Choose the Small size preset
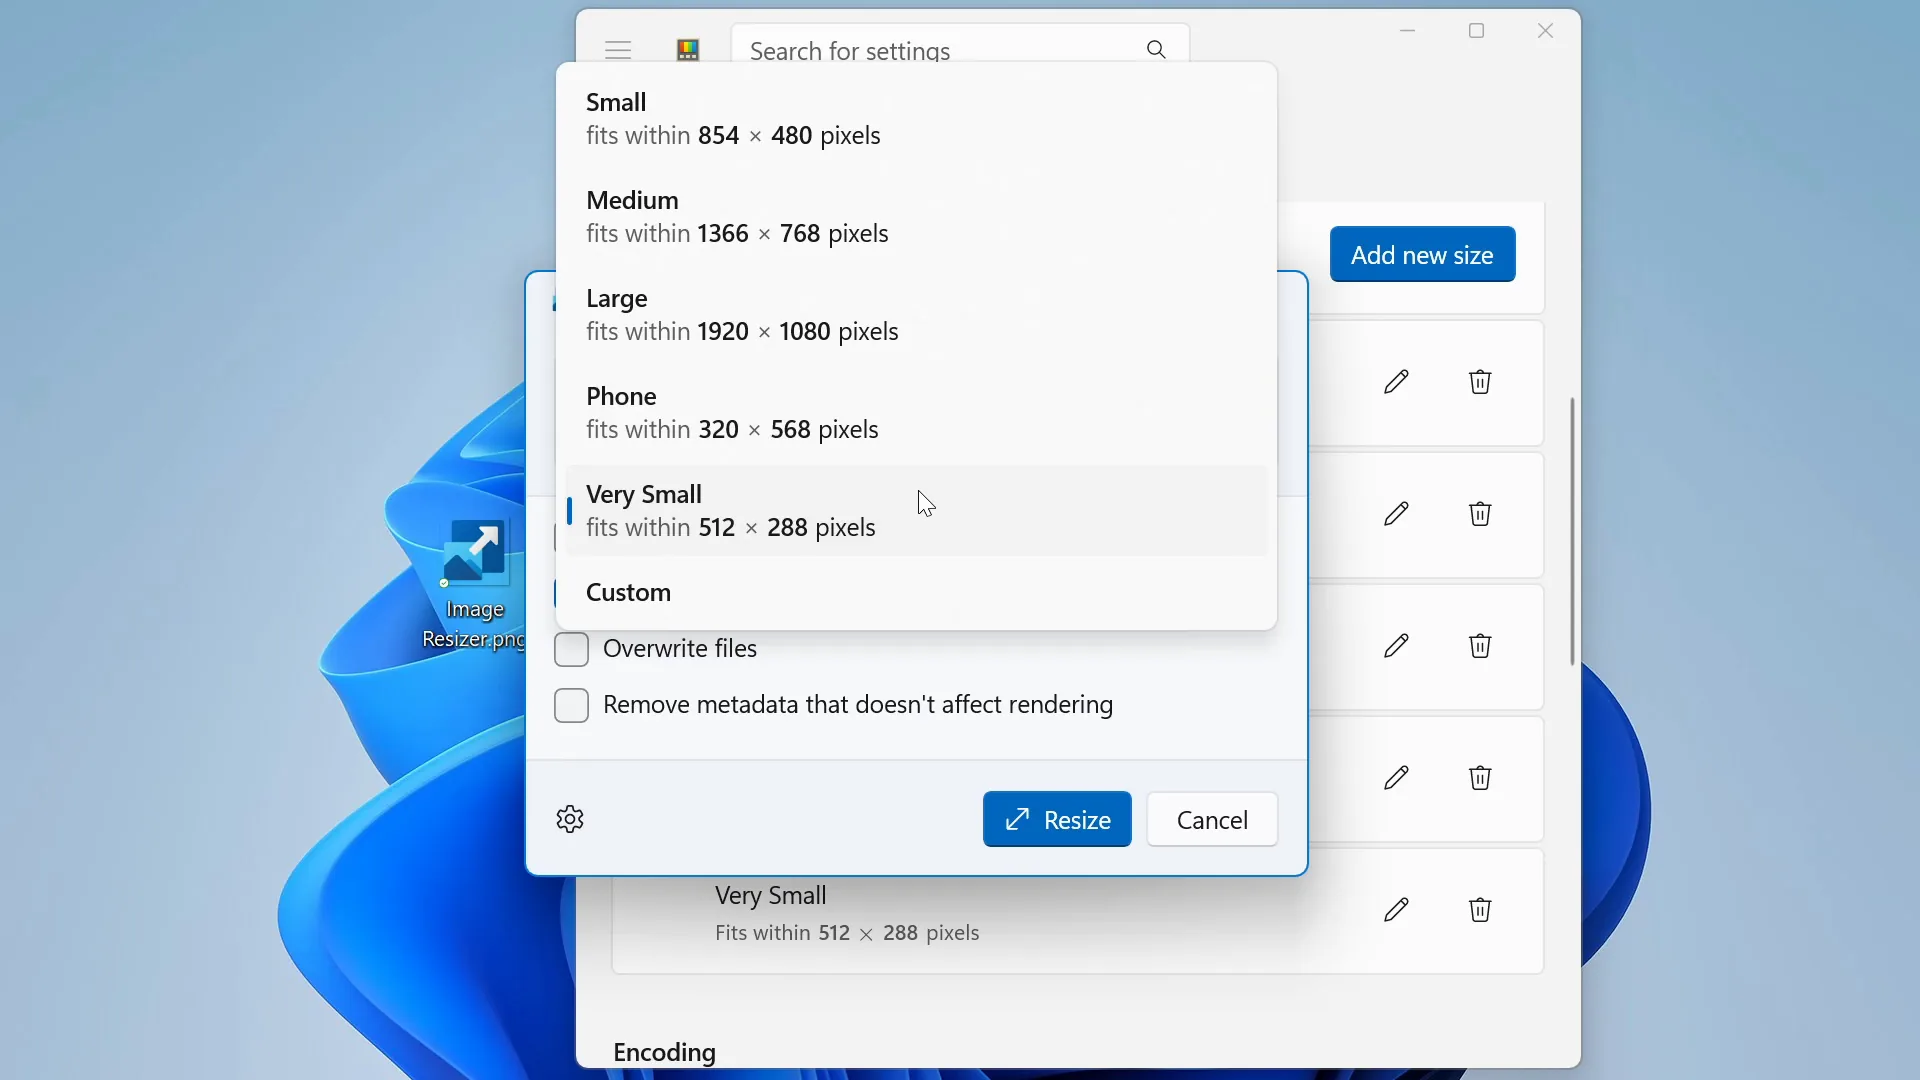Image resolution: width=1920 pixels, height=1080 pixels. (916, 119)
